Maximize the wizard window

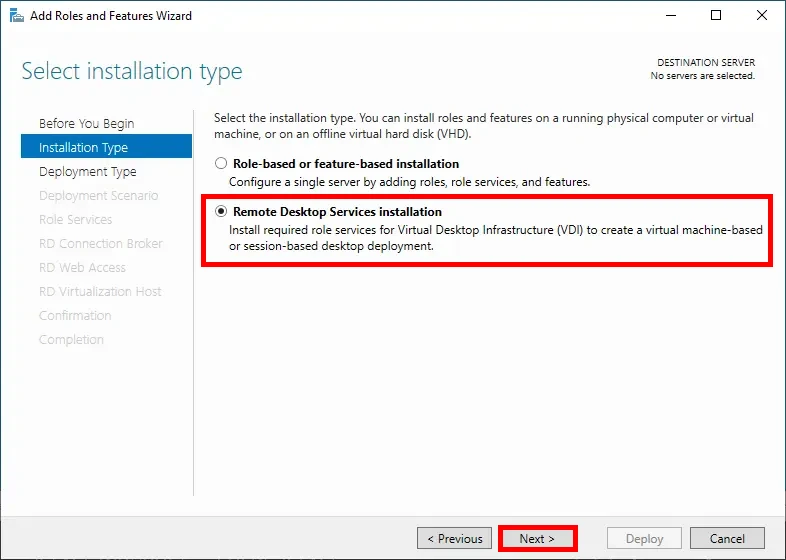pyautogui.click(x=716, y=16)
